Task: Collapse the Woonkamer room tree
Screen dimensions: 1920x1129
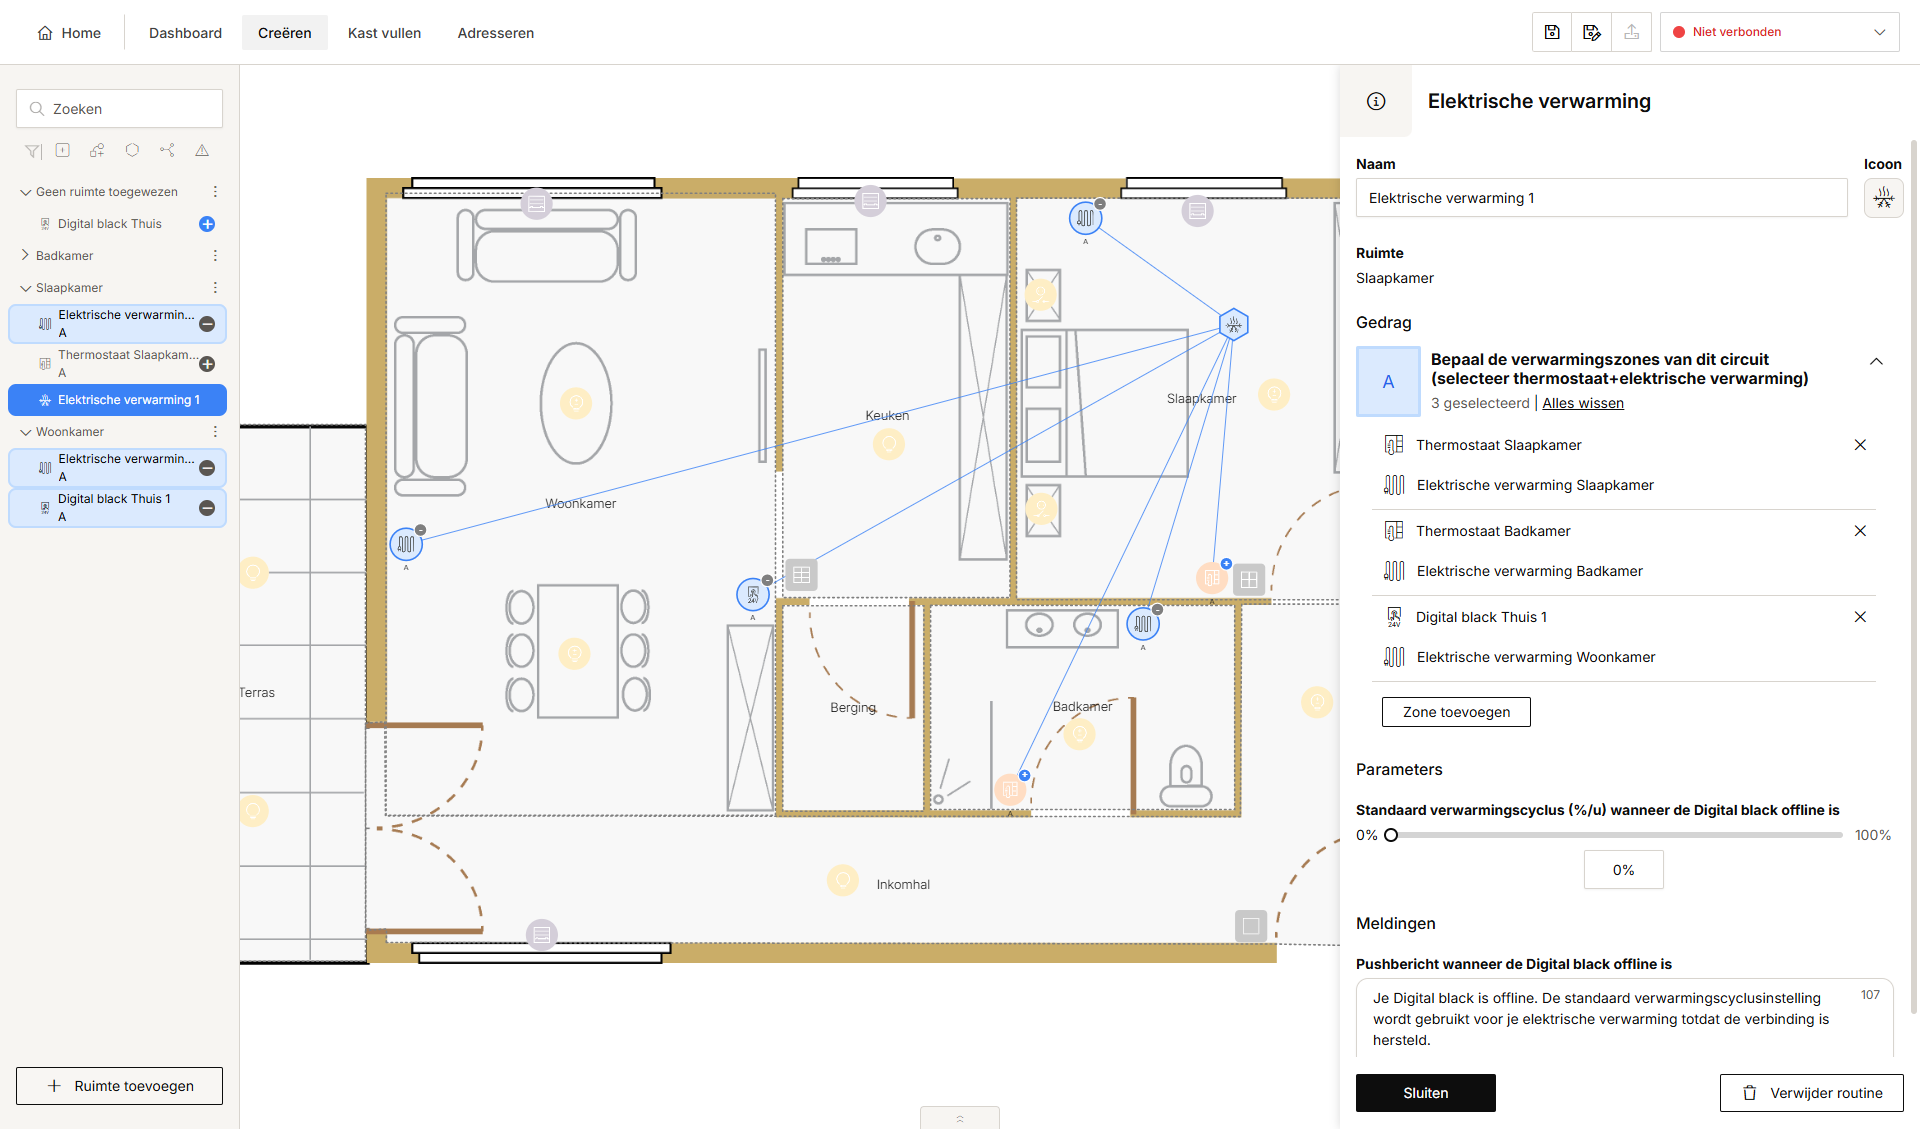Action: tap(25, 432)
